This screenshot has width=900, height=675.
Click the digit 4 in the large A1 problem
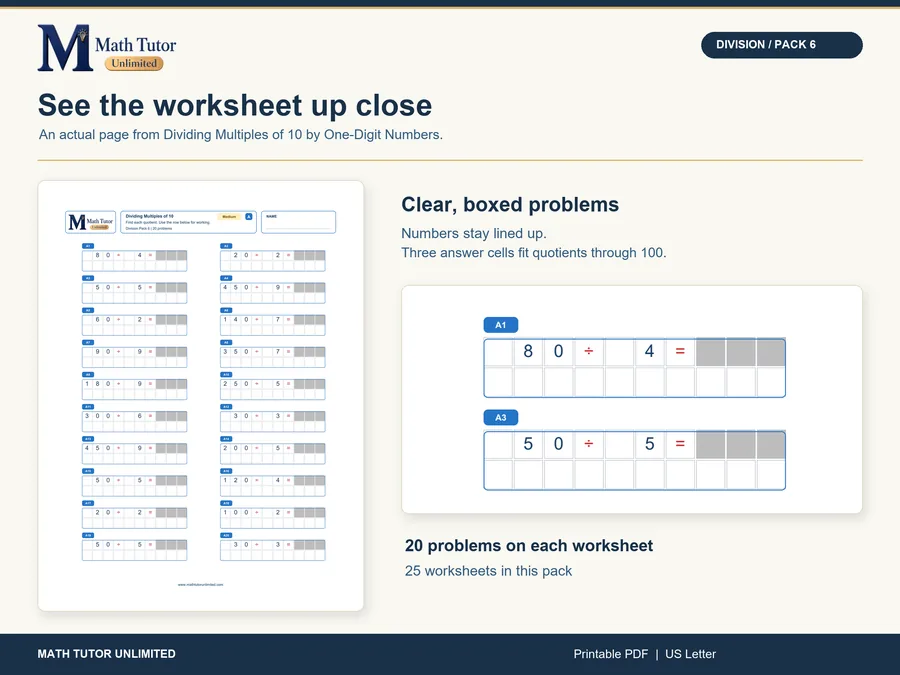(650, 351)
